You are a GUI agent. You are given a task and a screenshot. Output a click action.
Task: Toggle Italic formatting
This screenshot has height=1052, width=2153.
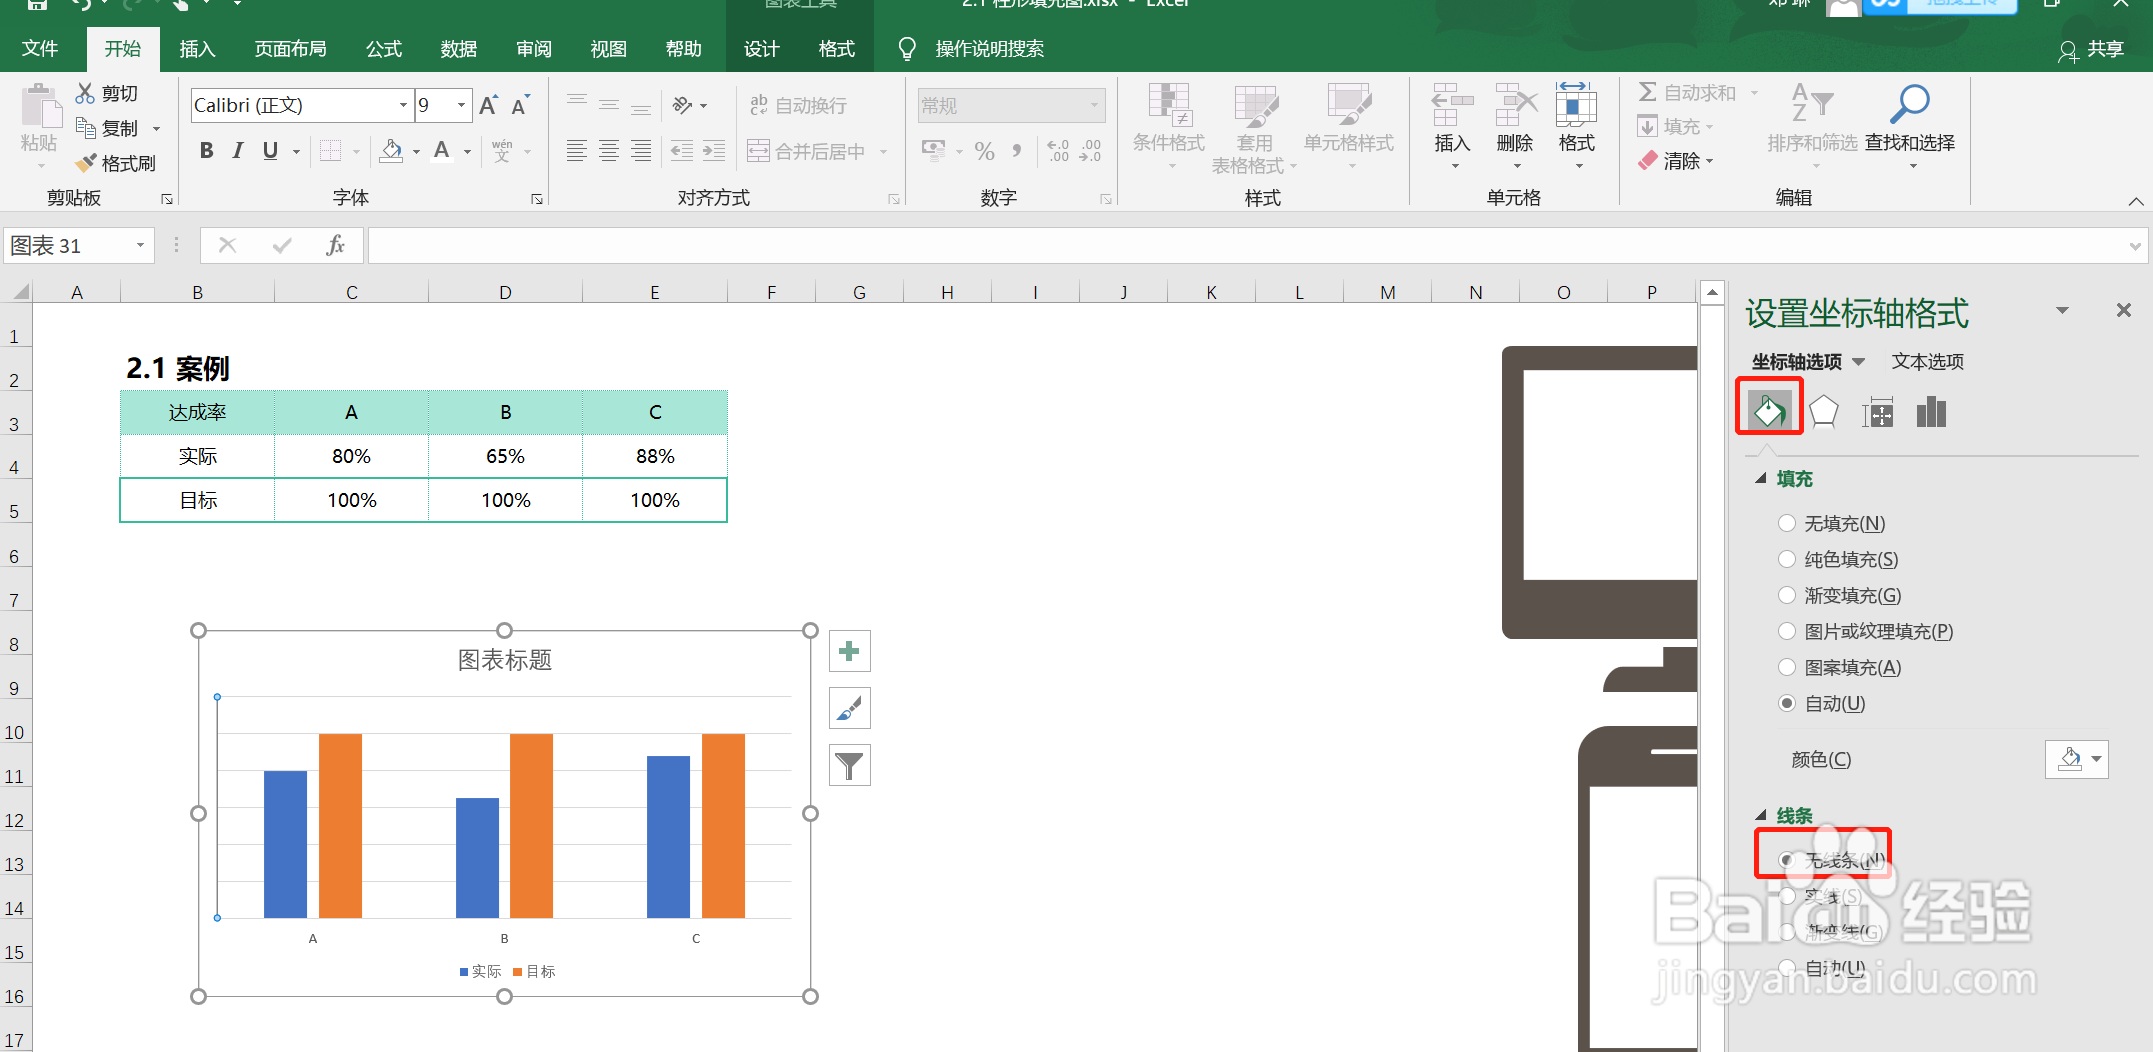point(238,151)
